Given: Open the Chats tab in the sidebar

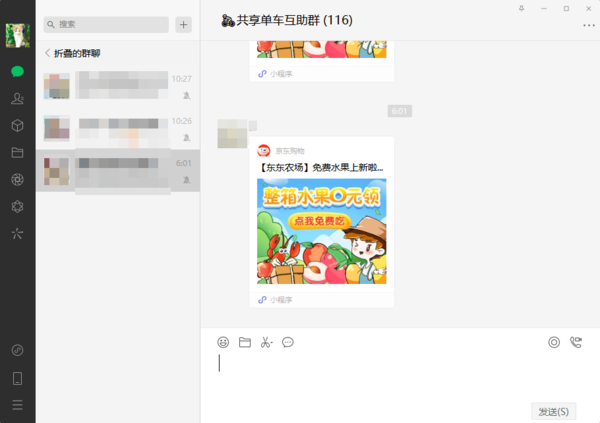Looking at the screenshot, I should 17,72.
